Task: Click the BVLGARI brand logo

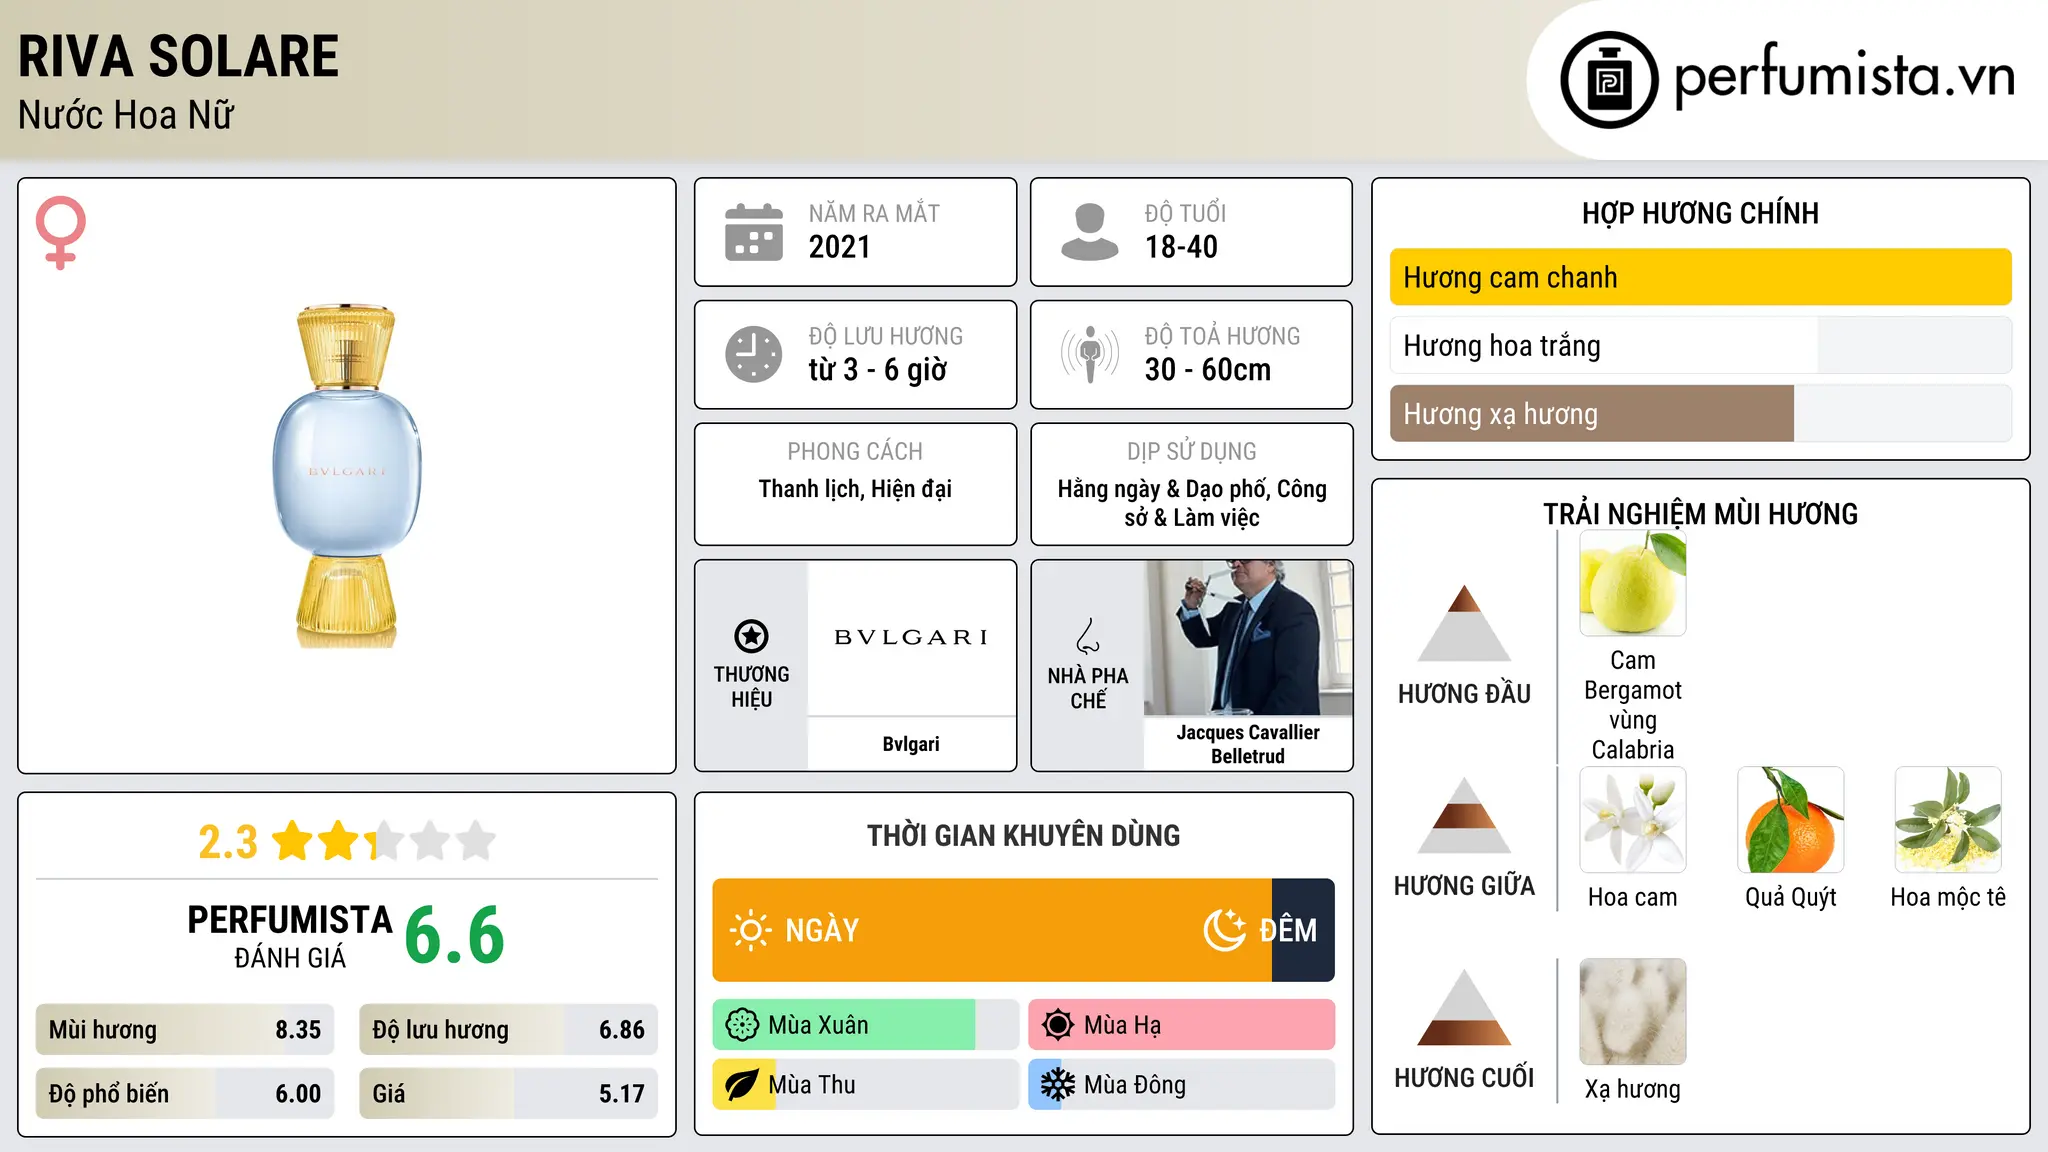Action: [x=912, y=638]
